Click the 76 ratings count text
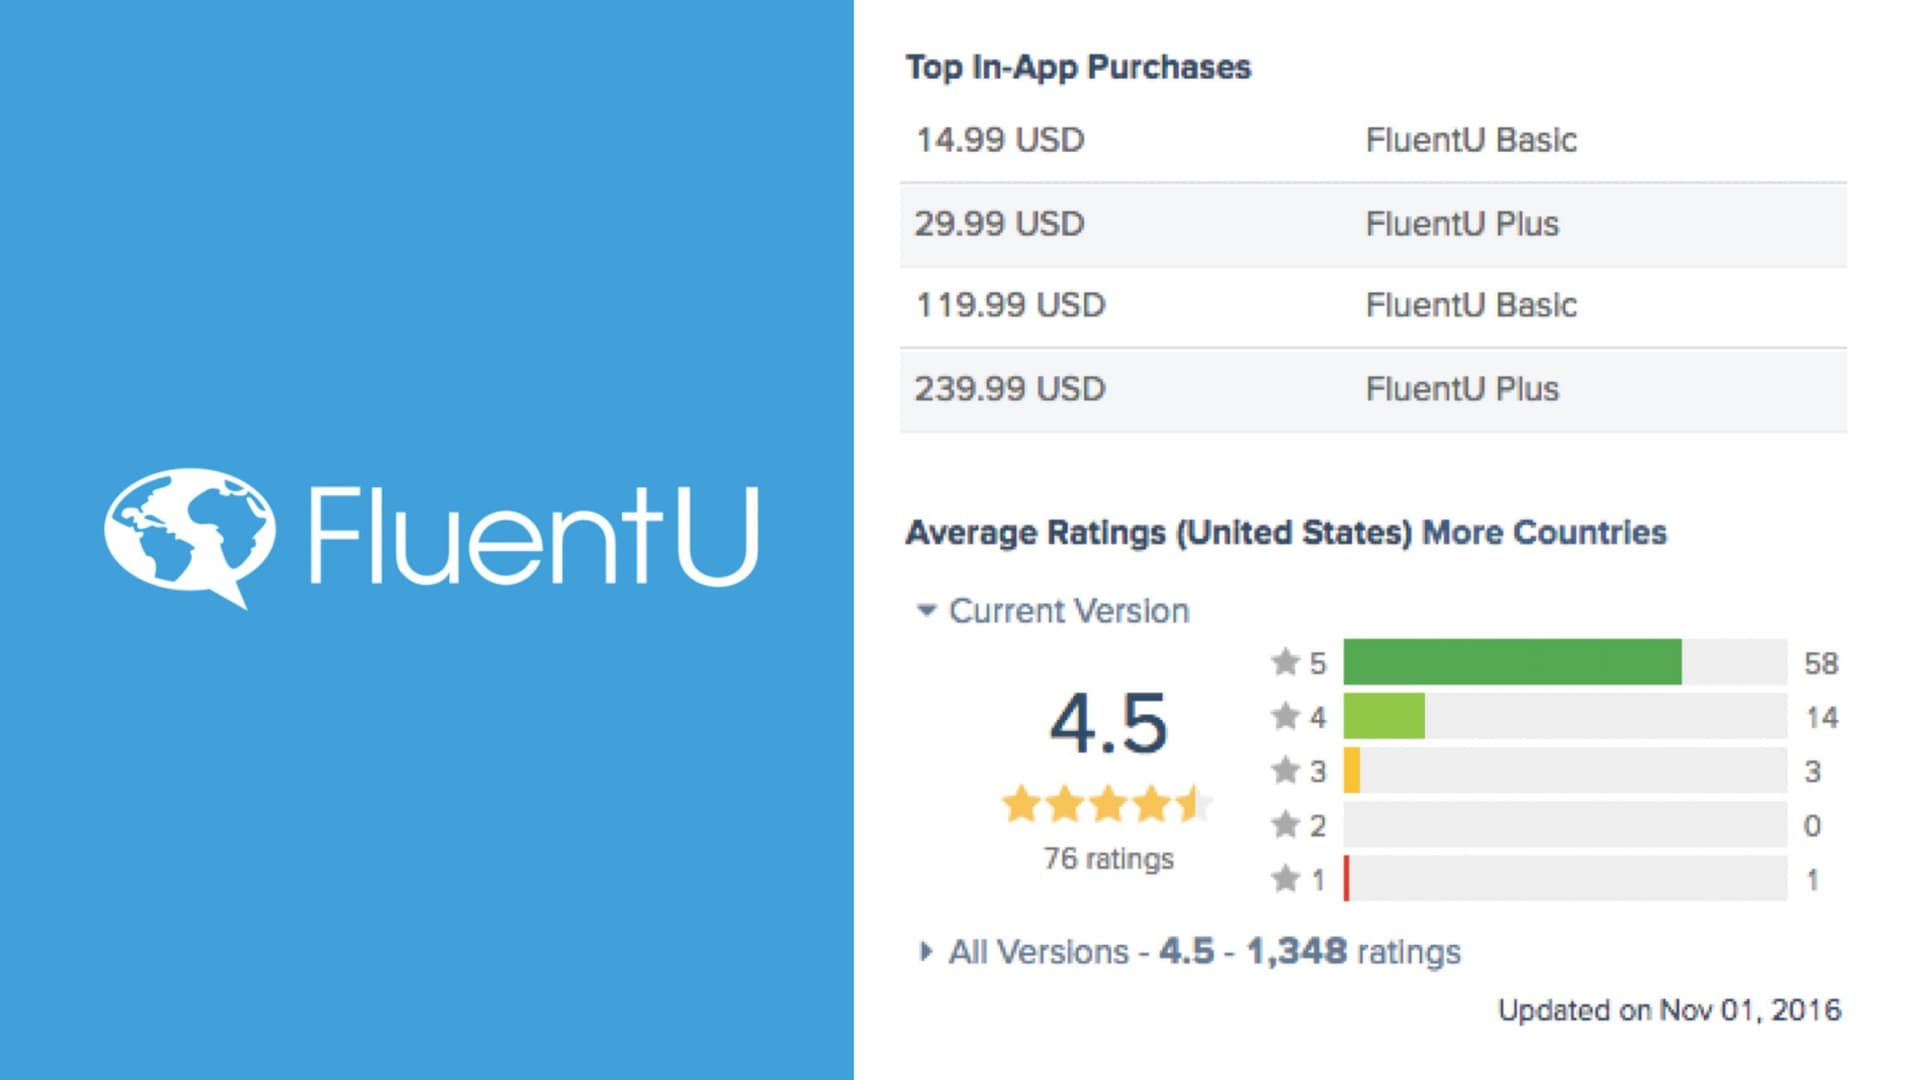1920x1080 pixels. tap(1108, 859)
